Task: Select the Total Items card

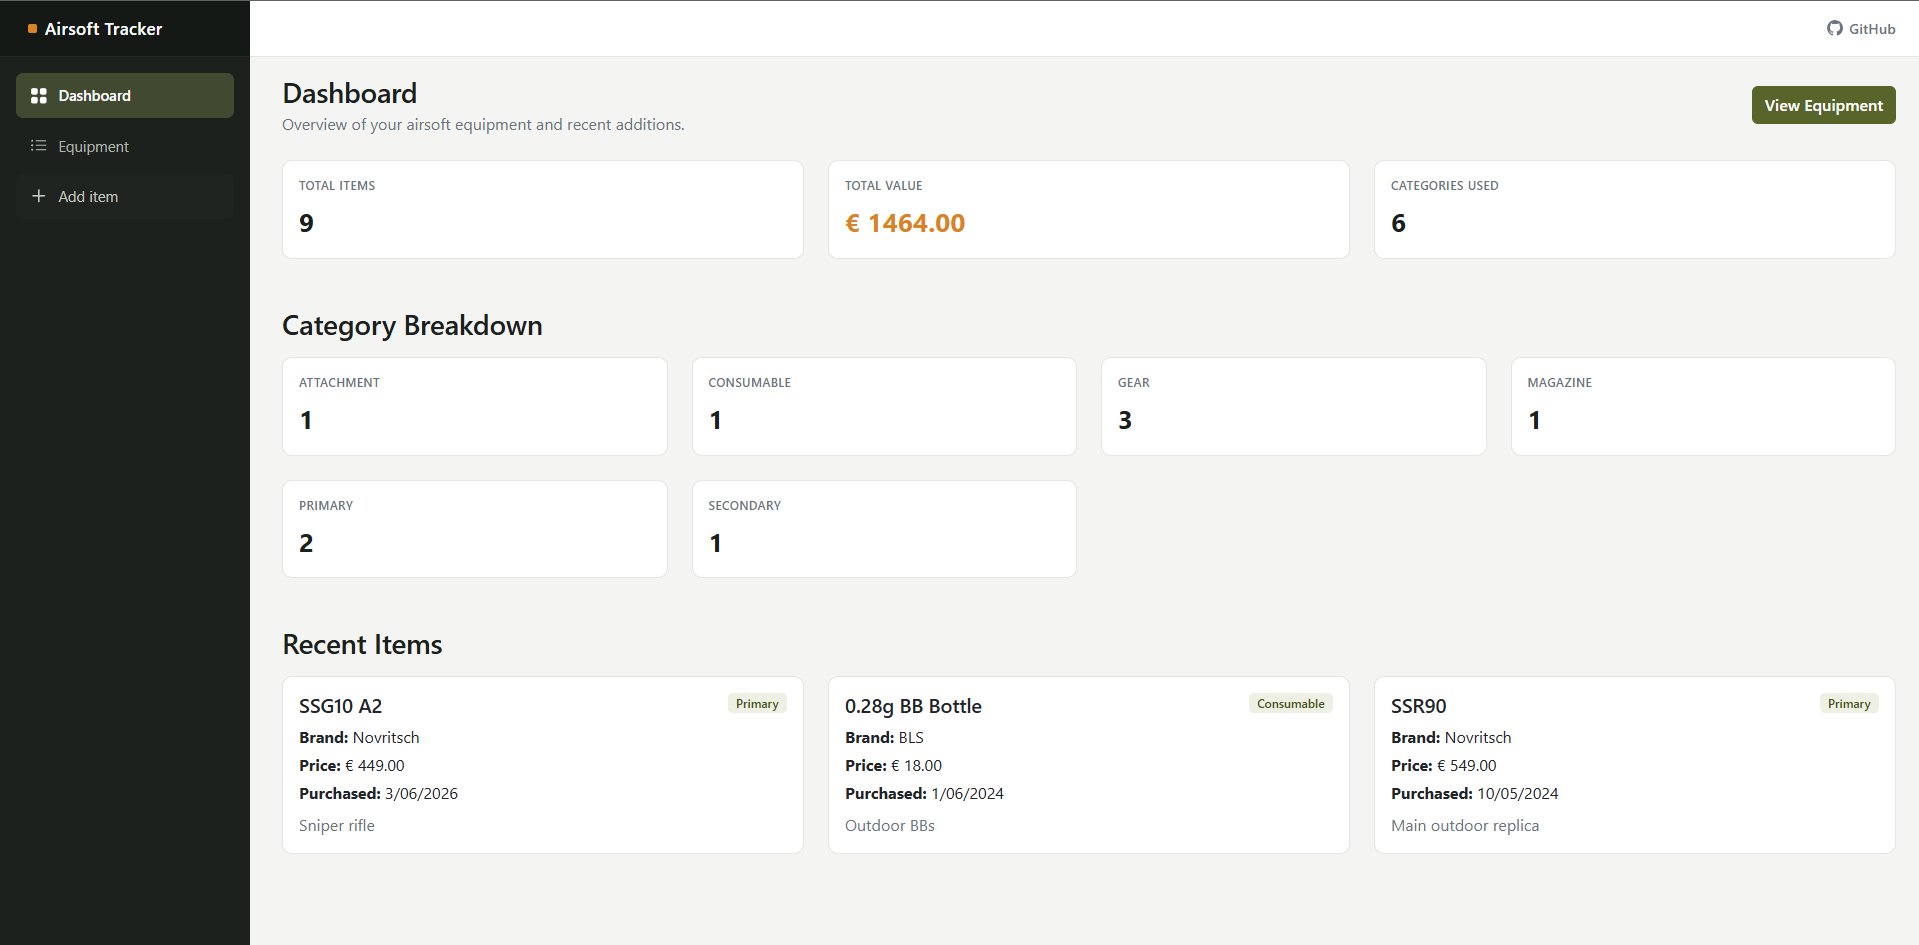Action: tap(543, 210)
